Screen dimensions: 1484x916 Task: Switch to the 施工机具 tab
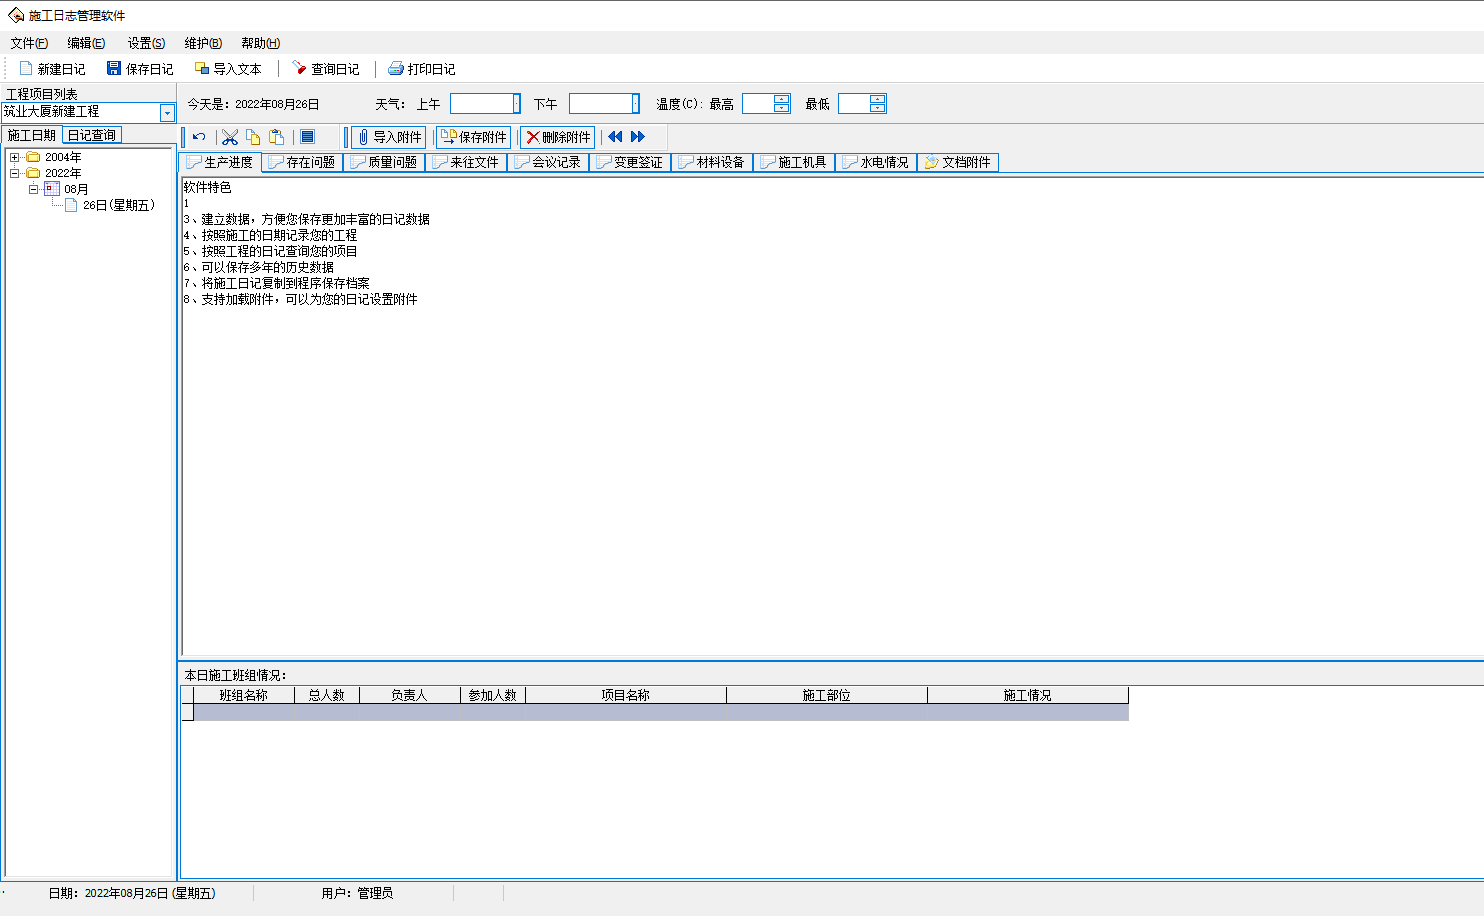(794, 162)
